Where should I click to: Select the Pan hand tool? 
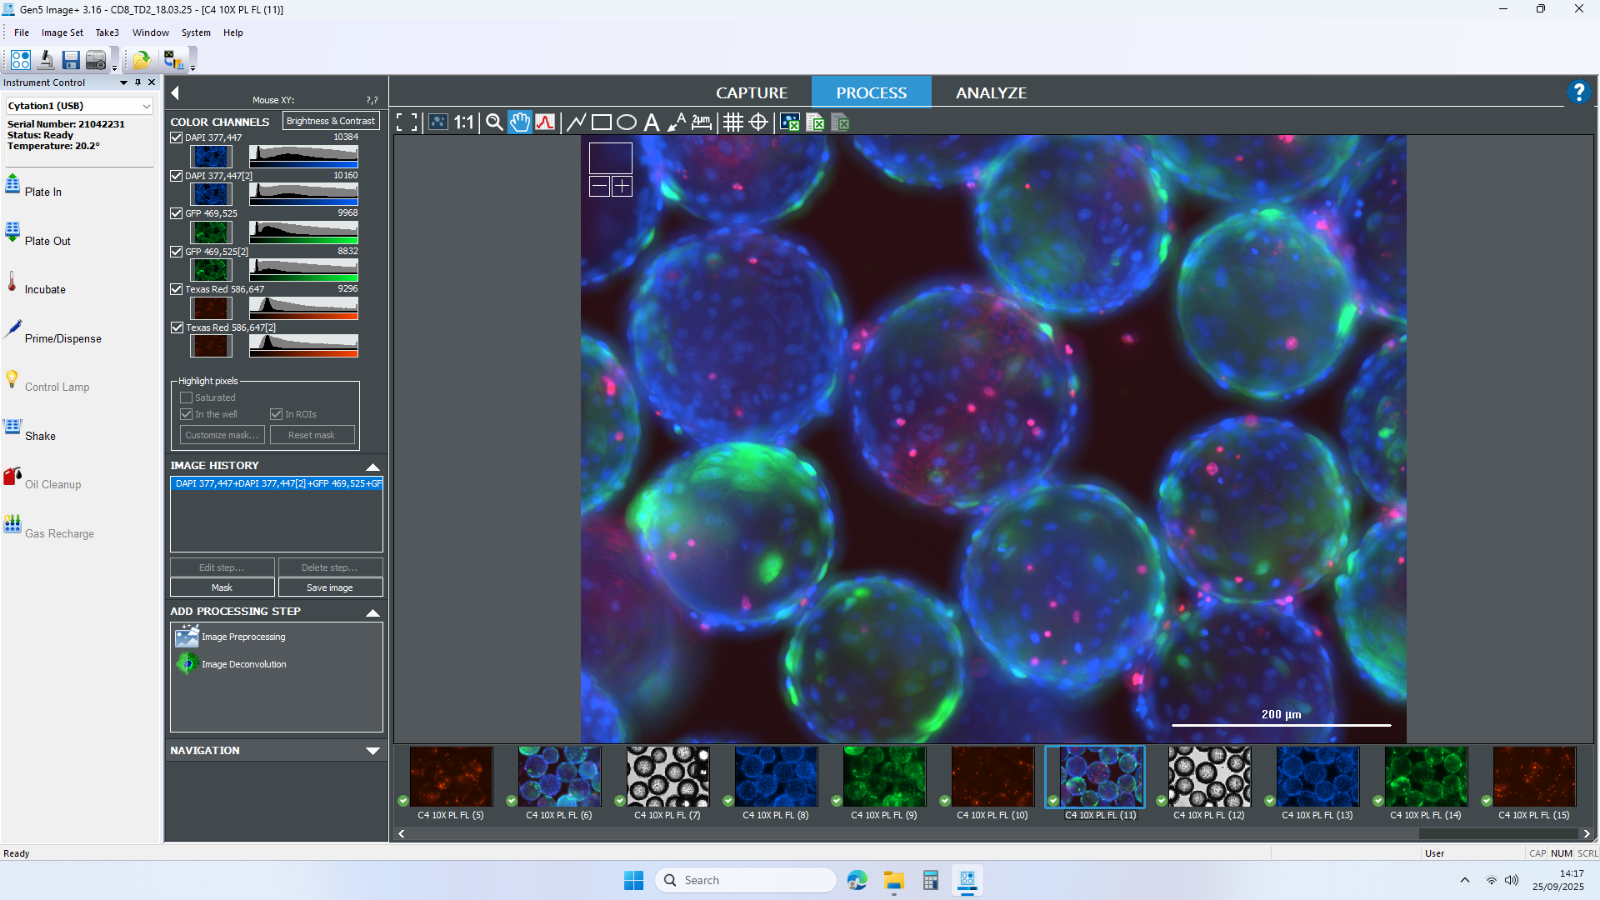520,122
